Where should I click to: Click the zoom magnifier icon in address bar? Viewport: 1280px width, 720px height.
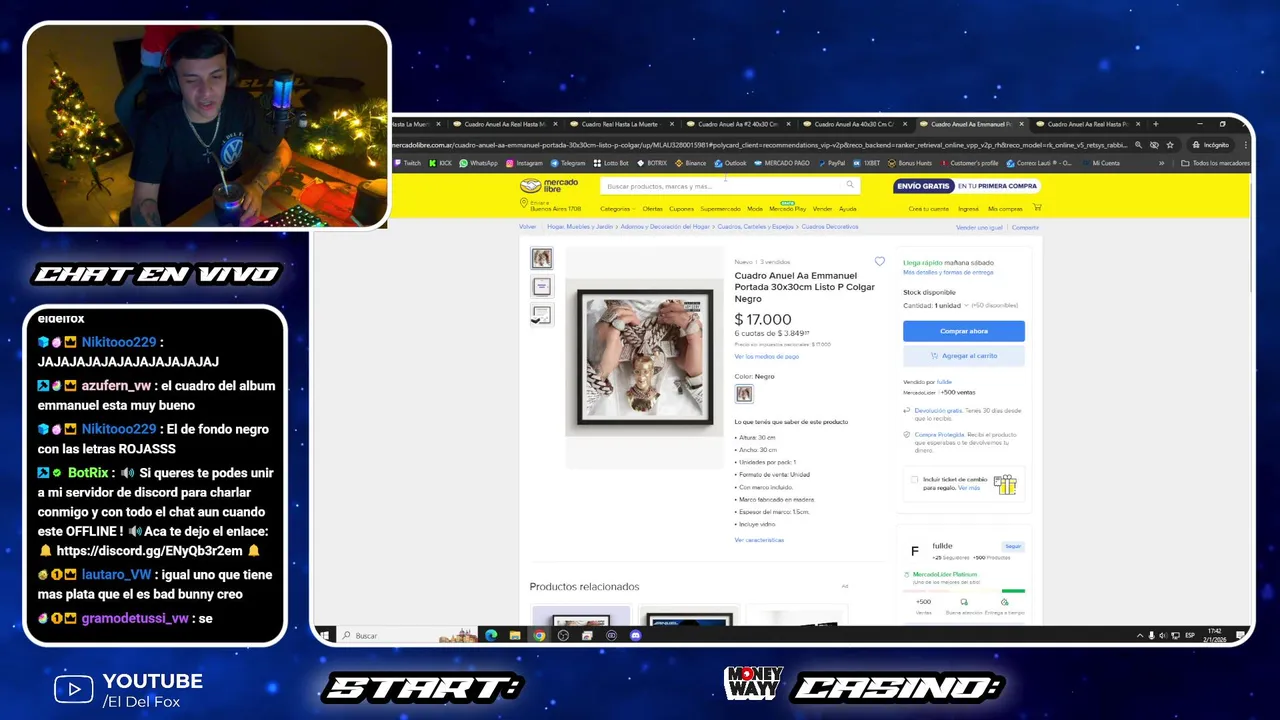(x=1138, y=145)
